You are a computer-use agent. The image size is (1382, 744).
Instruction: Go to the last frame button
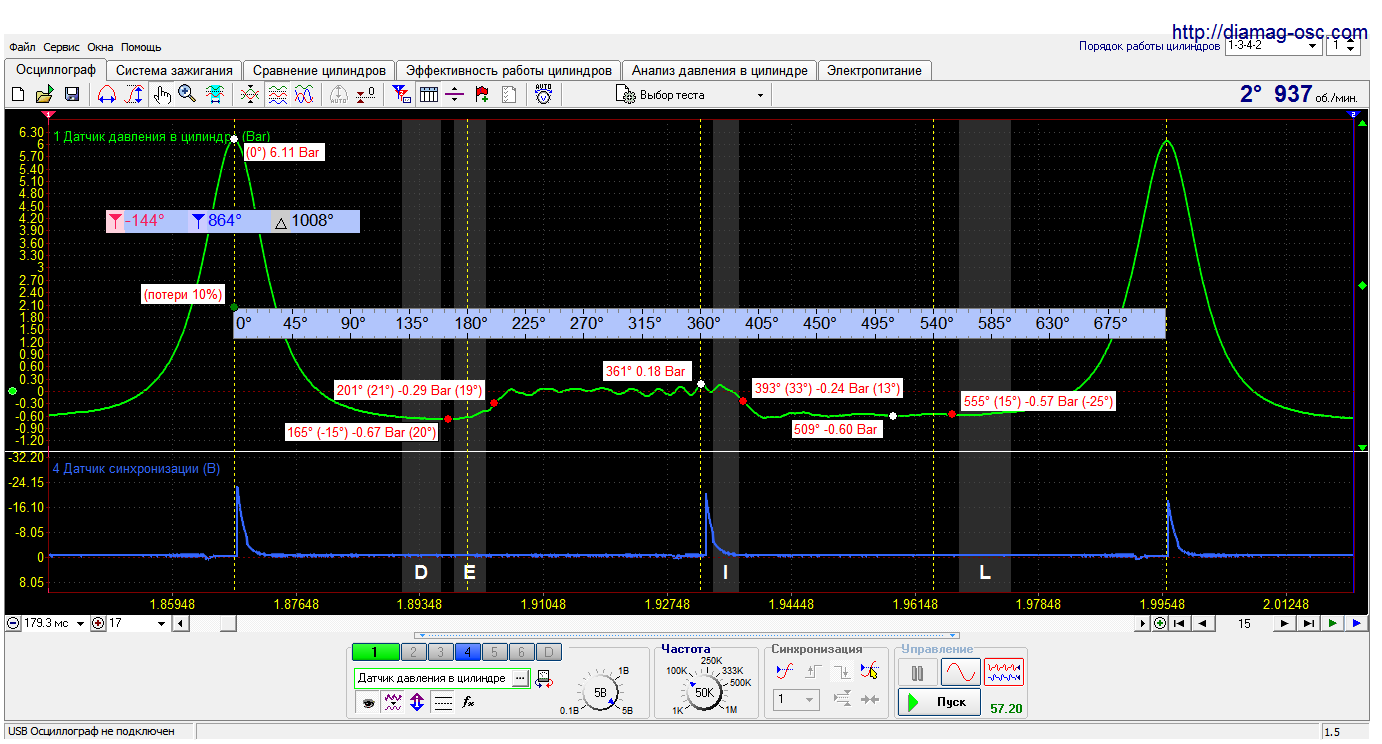pos(1309,623)
